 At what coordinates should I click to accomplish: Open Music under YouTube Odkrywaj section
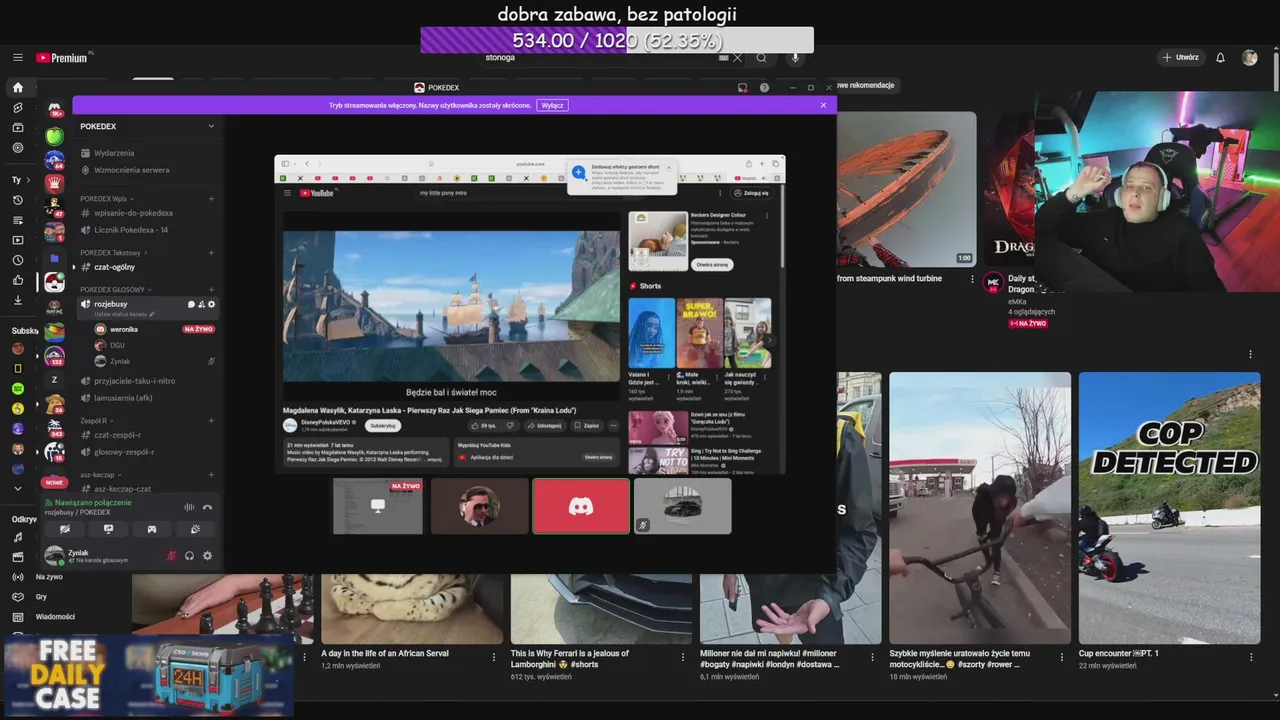click(x=17, y=537)
